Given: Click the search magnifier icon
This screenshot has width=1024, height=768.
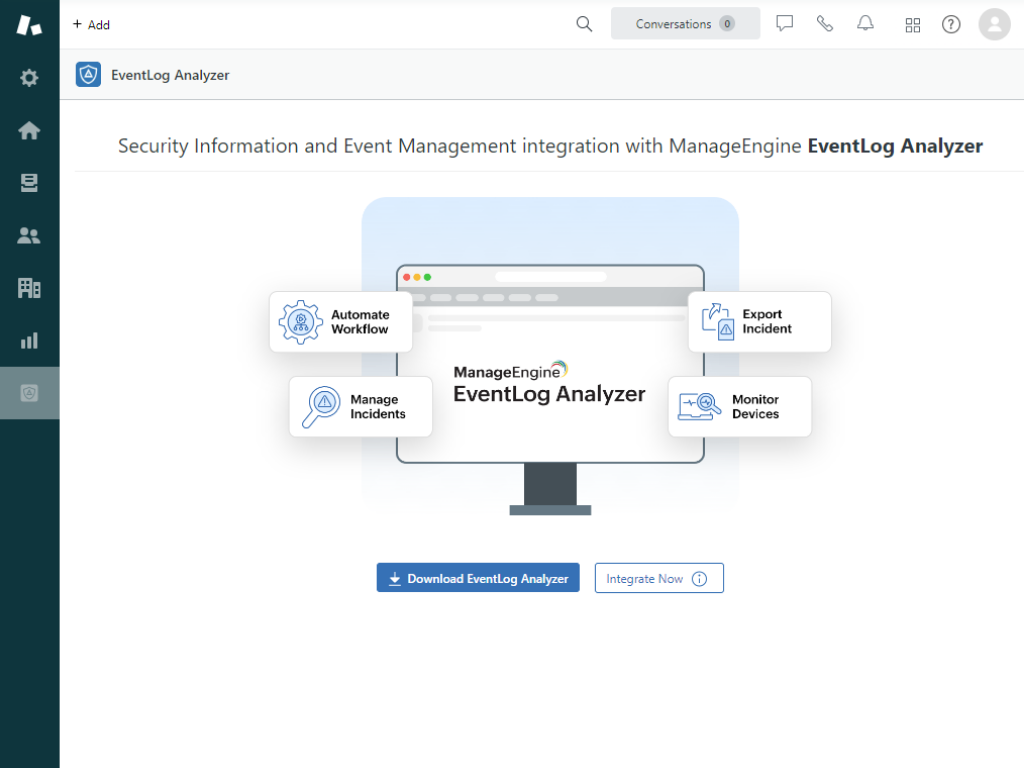Looking at the screenshot, I should tap(584, 24).
